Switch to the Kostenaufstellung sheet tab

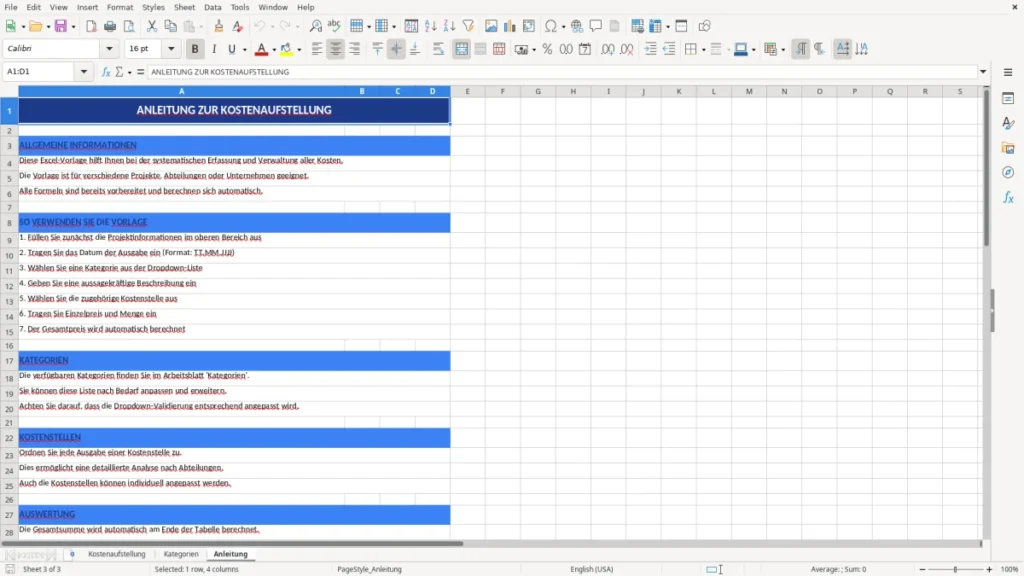click(x=117, y=554)
